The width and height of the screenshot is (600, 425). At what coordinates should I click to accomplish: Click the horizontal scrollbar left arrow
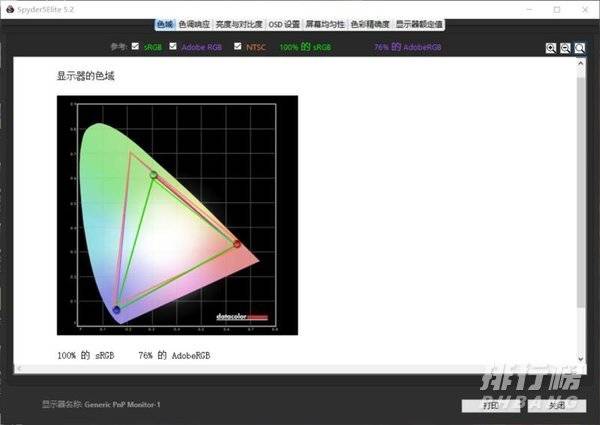tap(18, 369)
